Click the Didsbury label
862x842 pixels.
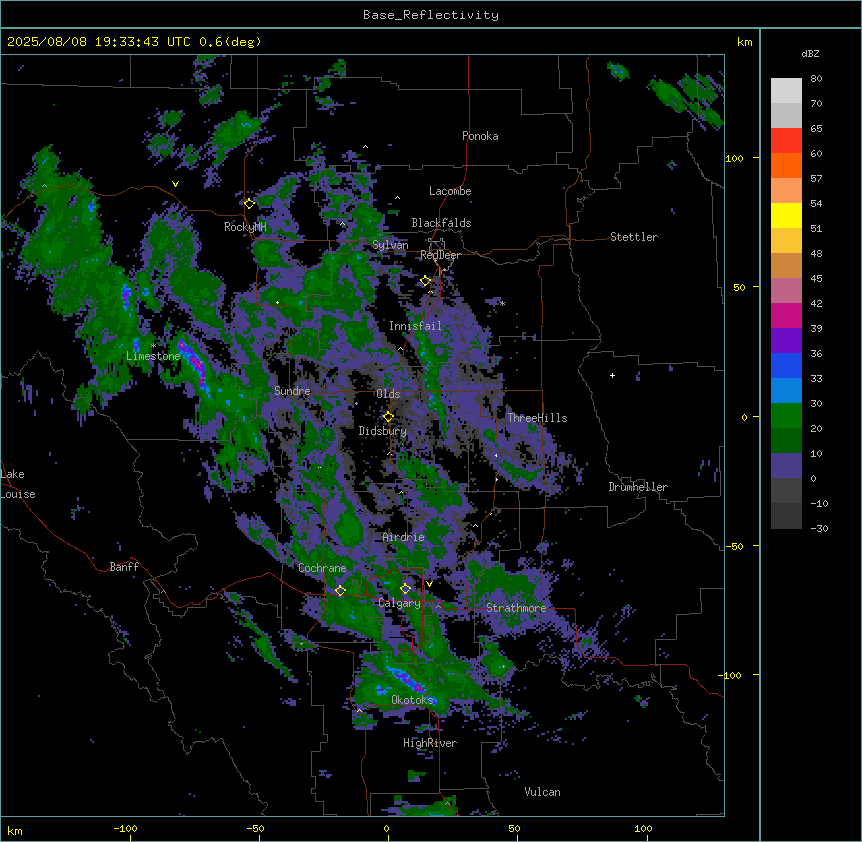tap(383, 431)
